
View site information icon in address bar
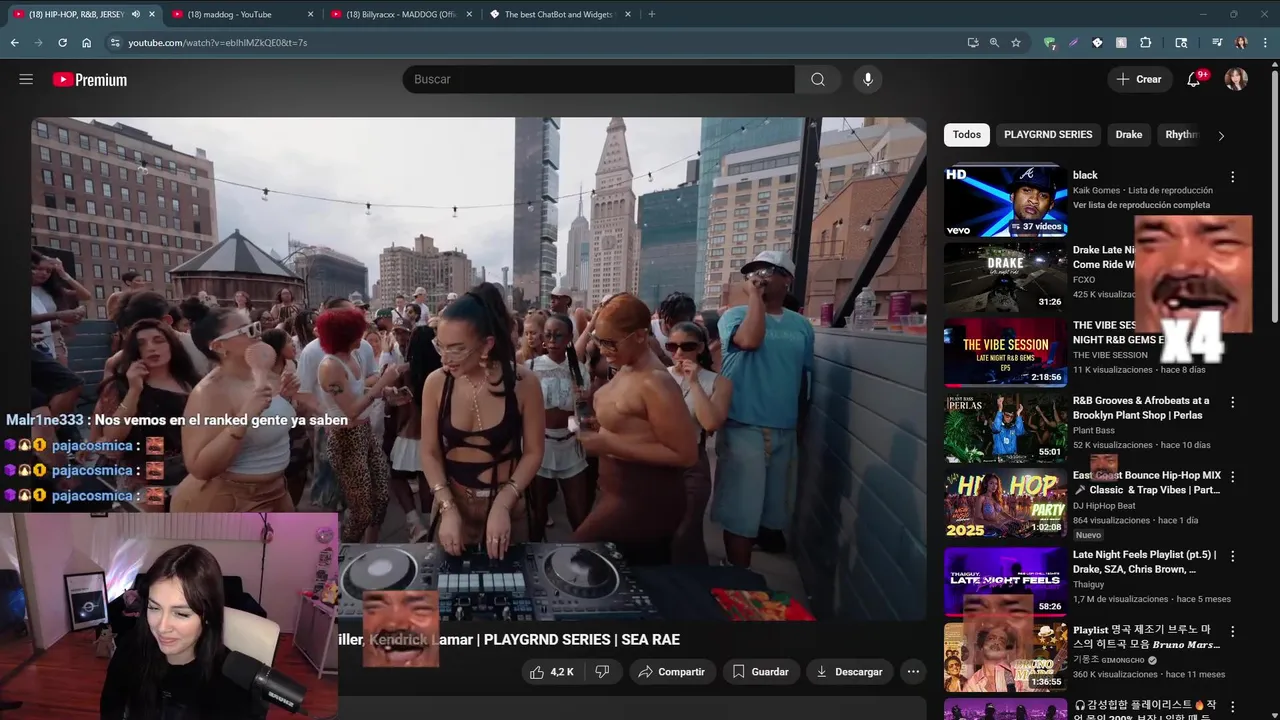pyautogui.click(x=115, y=43)
